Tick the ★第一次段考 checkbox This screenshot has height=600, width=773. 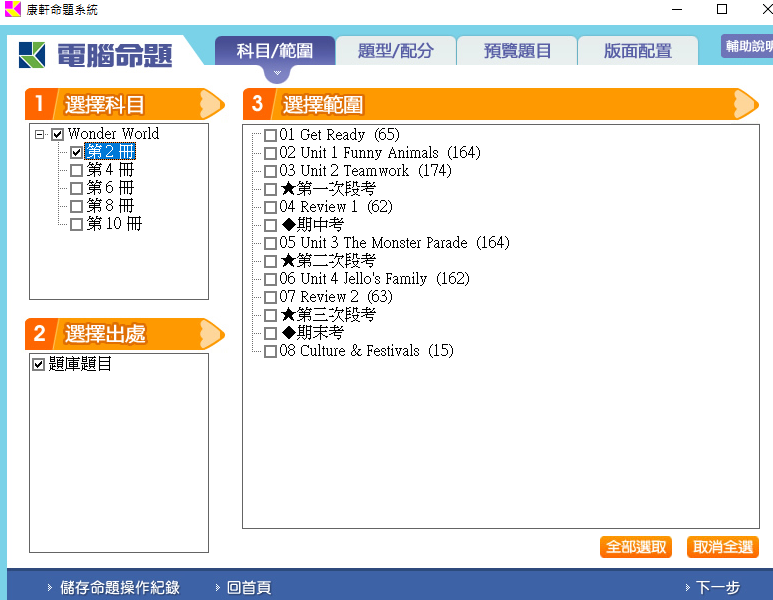coord(270,189)
